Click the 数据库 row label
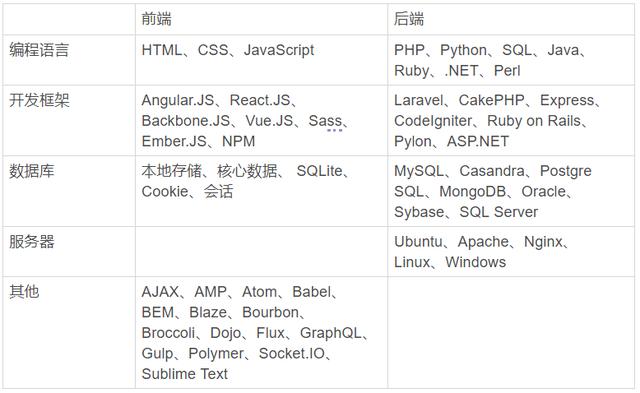The image size is (640, 393). [x=32, y=171]
